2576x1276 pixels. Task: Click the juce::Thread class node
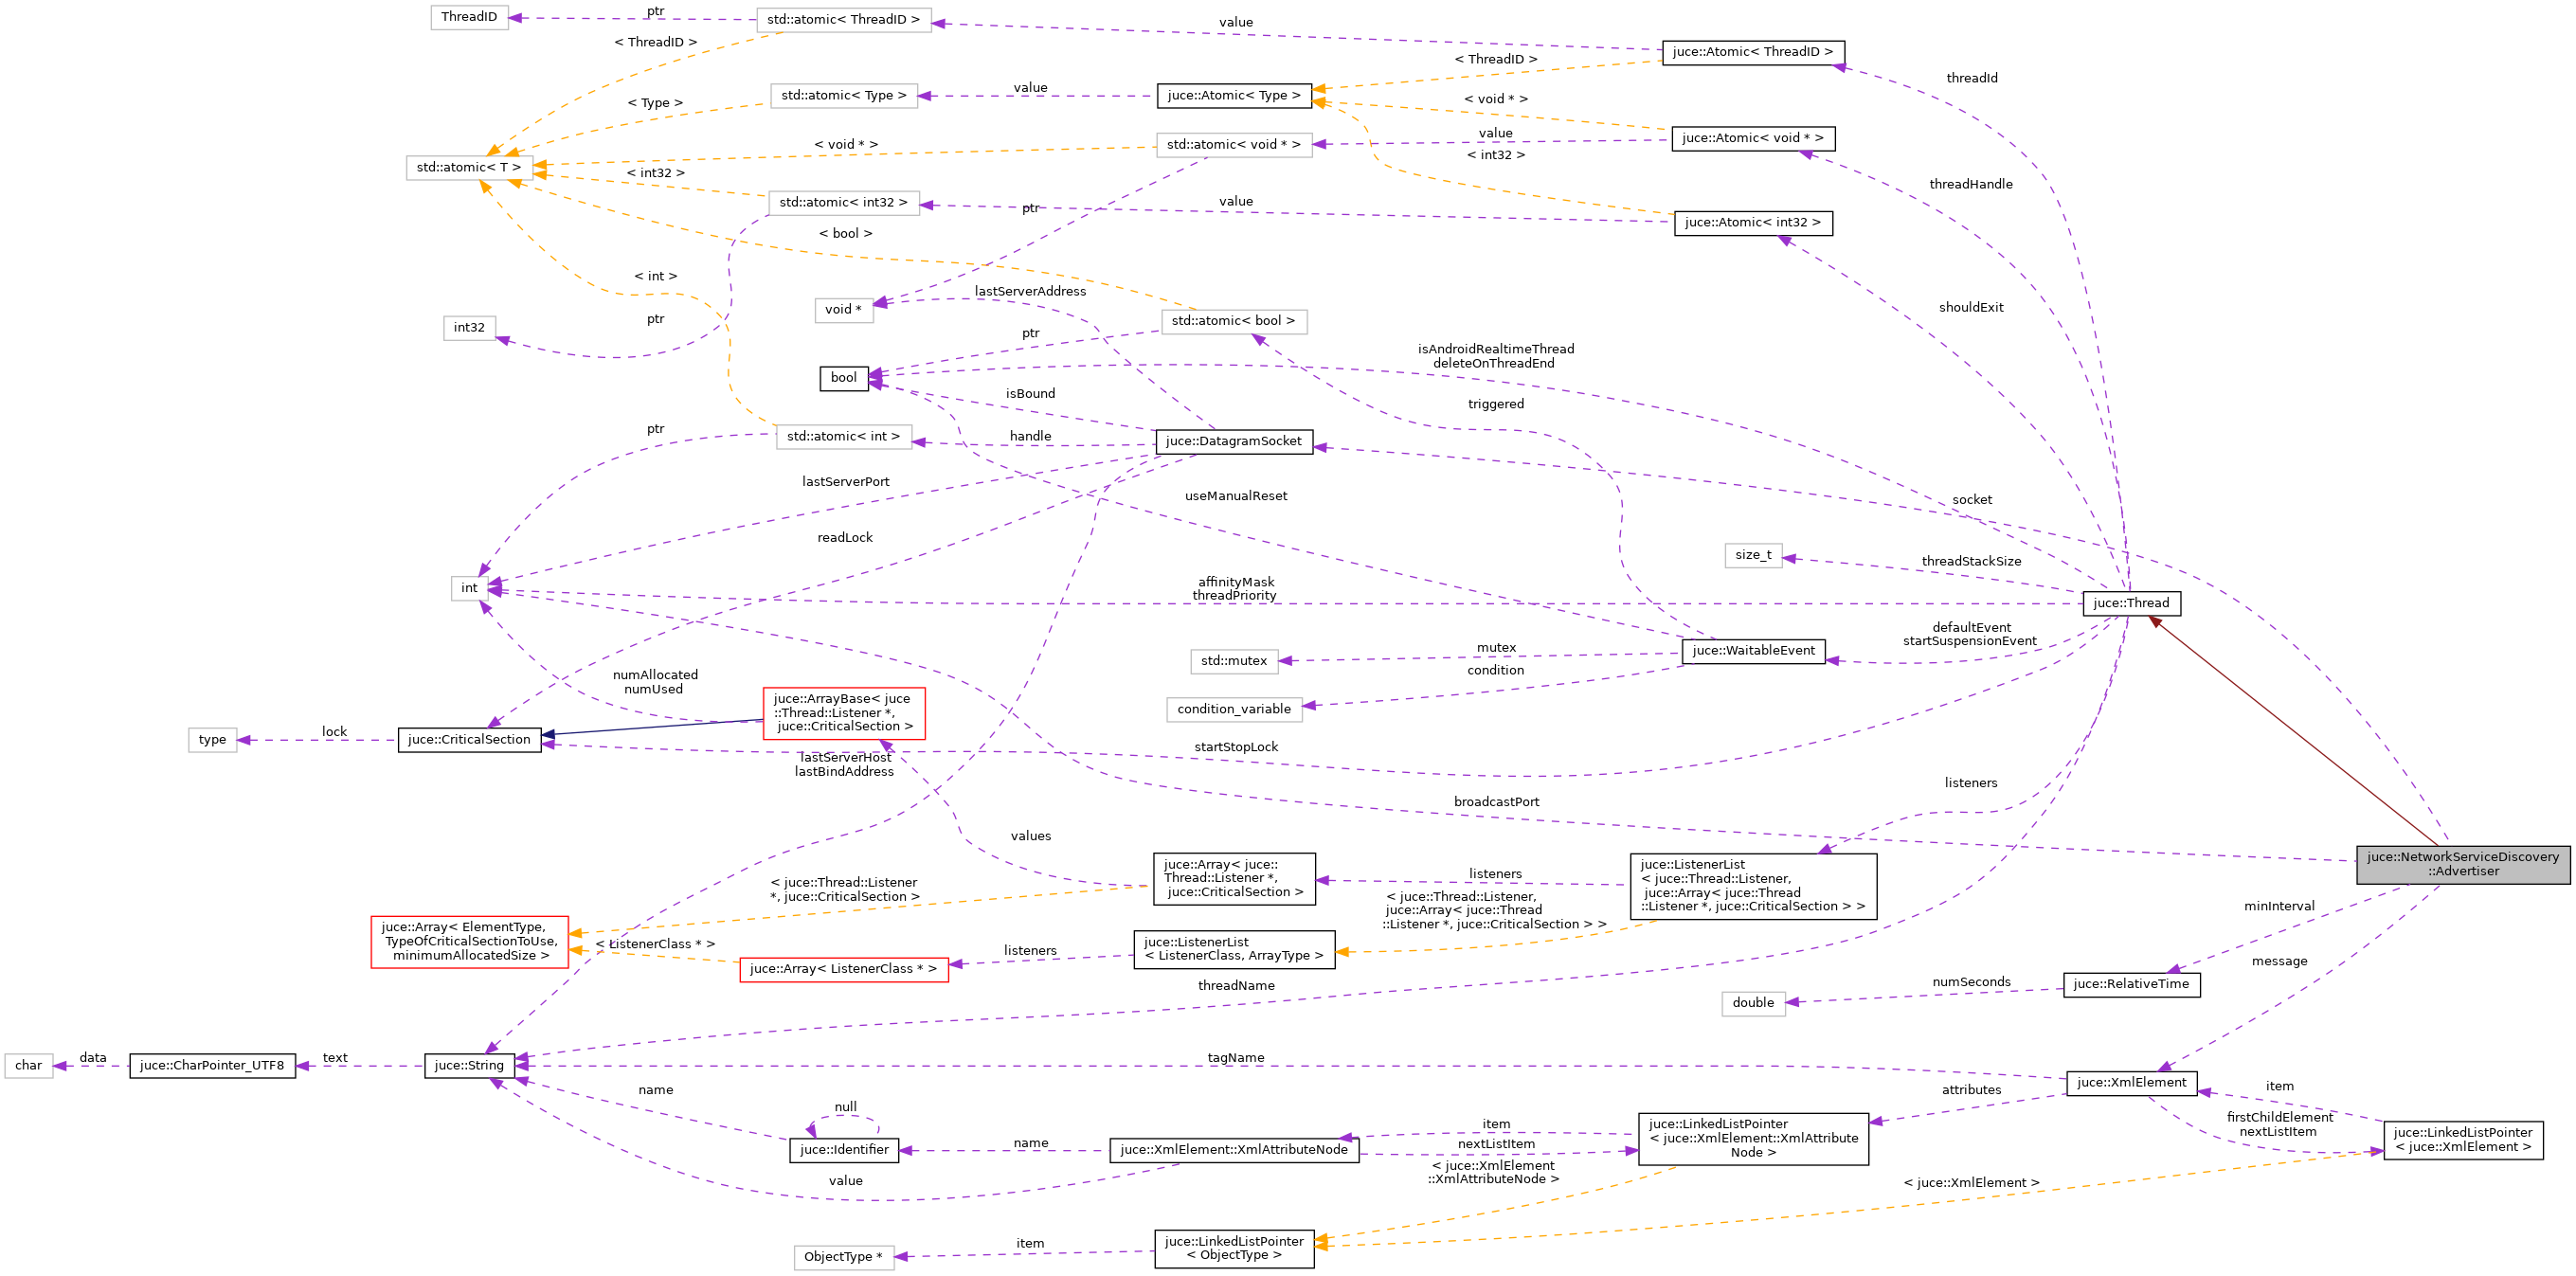pos(2134,603)
